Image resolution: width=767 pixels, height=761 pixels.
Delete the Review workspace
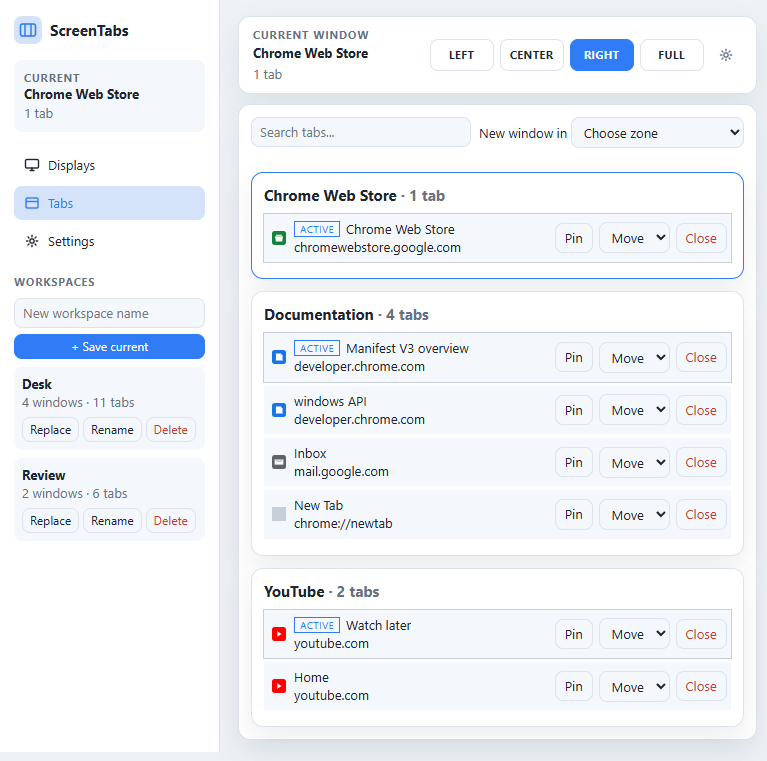[171, 520]
